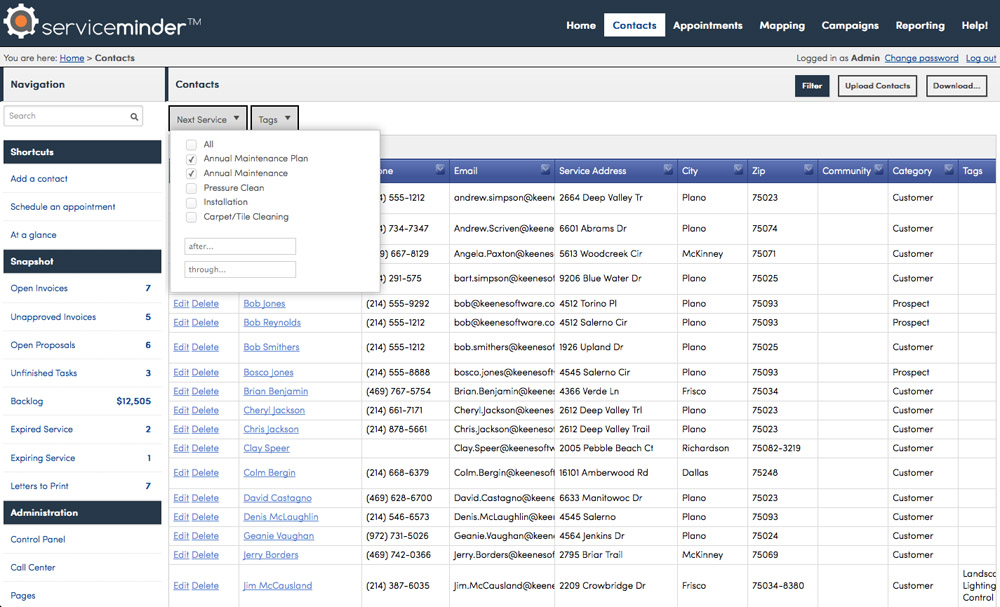Screen dimensions: 1000x607
Task: Click the "after..." date field
Action: point(240,246)
